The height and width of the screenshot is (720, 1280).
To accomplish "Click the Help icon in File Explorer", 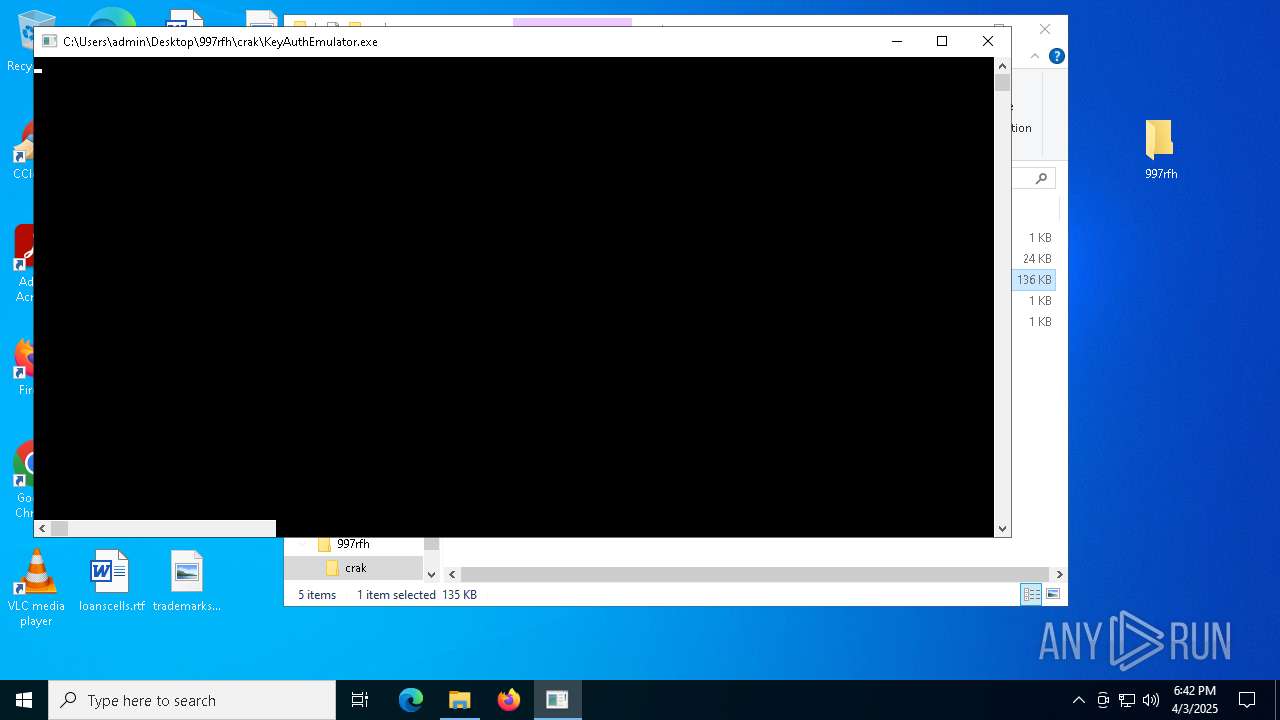I will pyautogui.click(x=1056, y=56).
